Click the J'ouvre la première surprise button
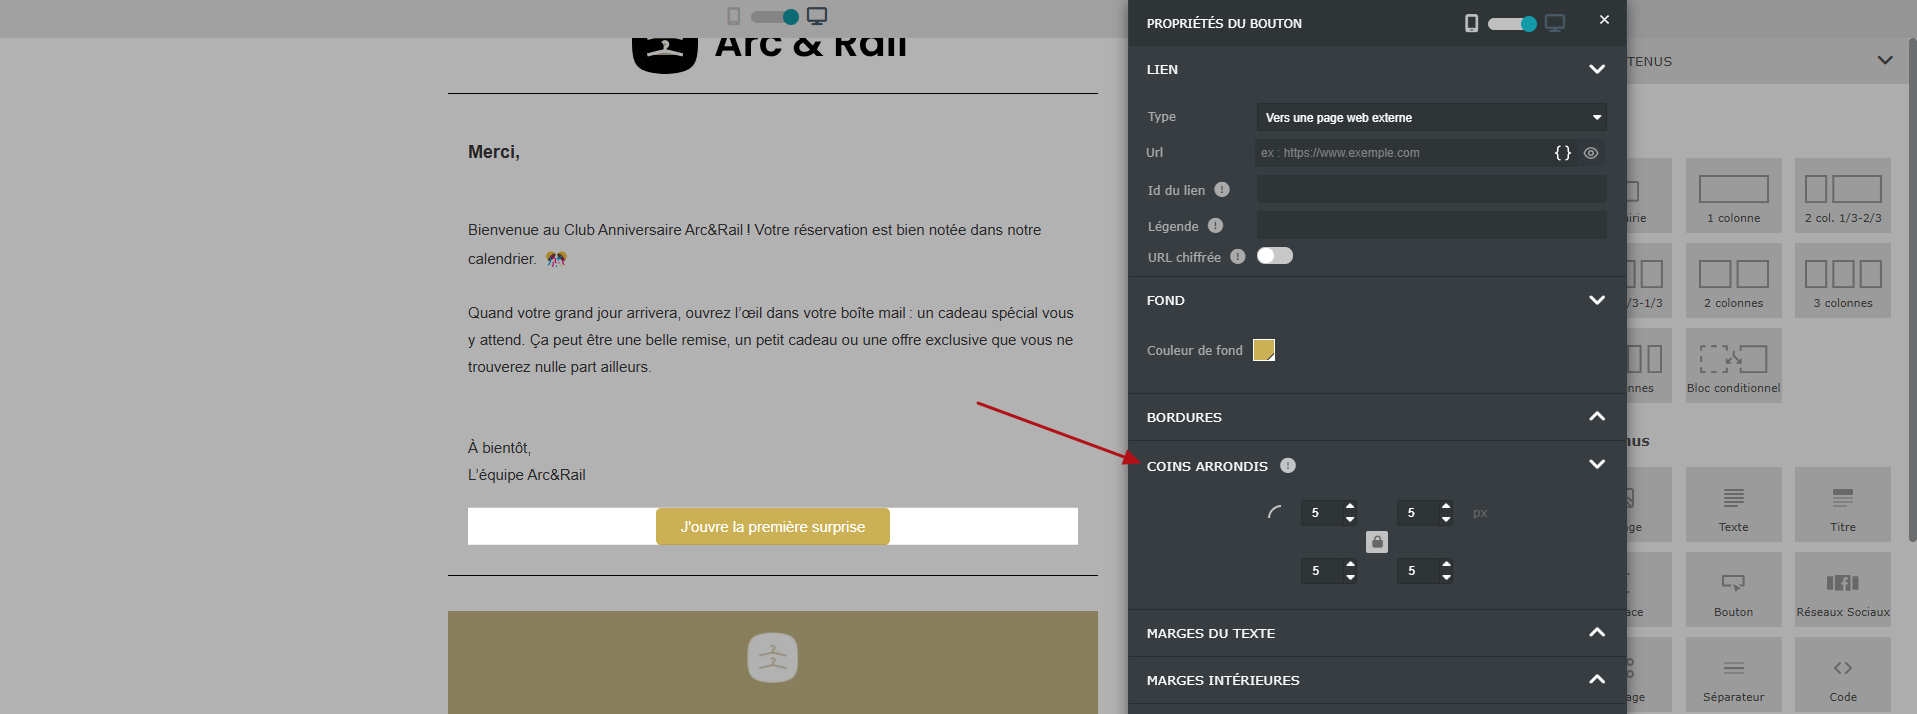This screenshot has height=714, width=1917. [x=773, y=527]
